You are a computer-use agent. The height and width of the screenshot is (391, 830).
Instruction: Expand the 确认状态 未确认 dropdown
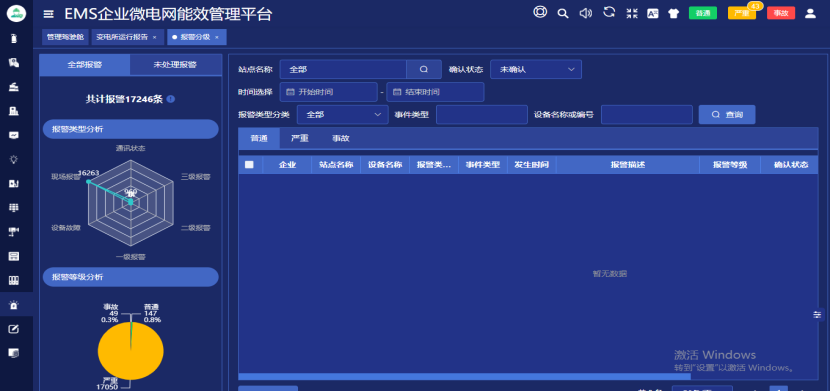[x=536, y=69]
